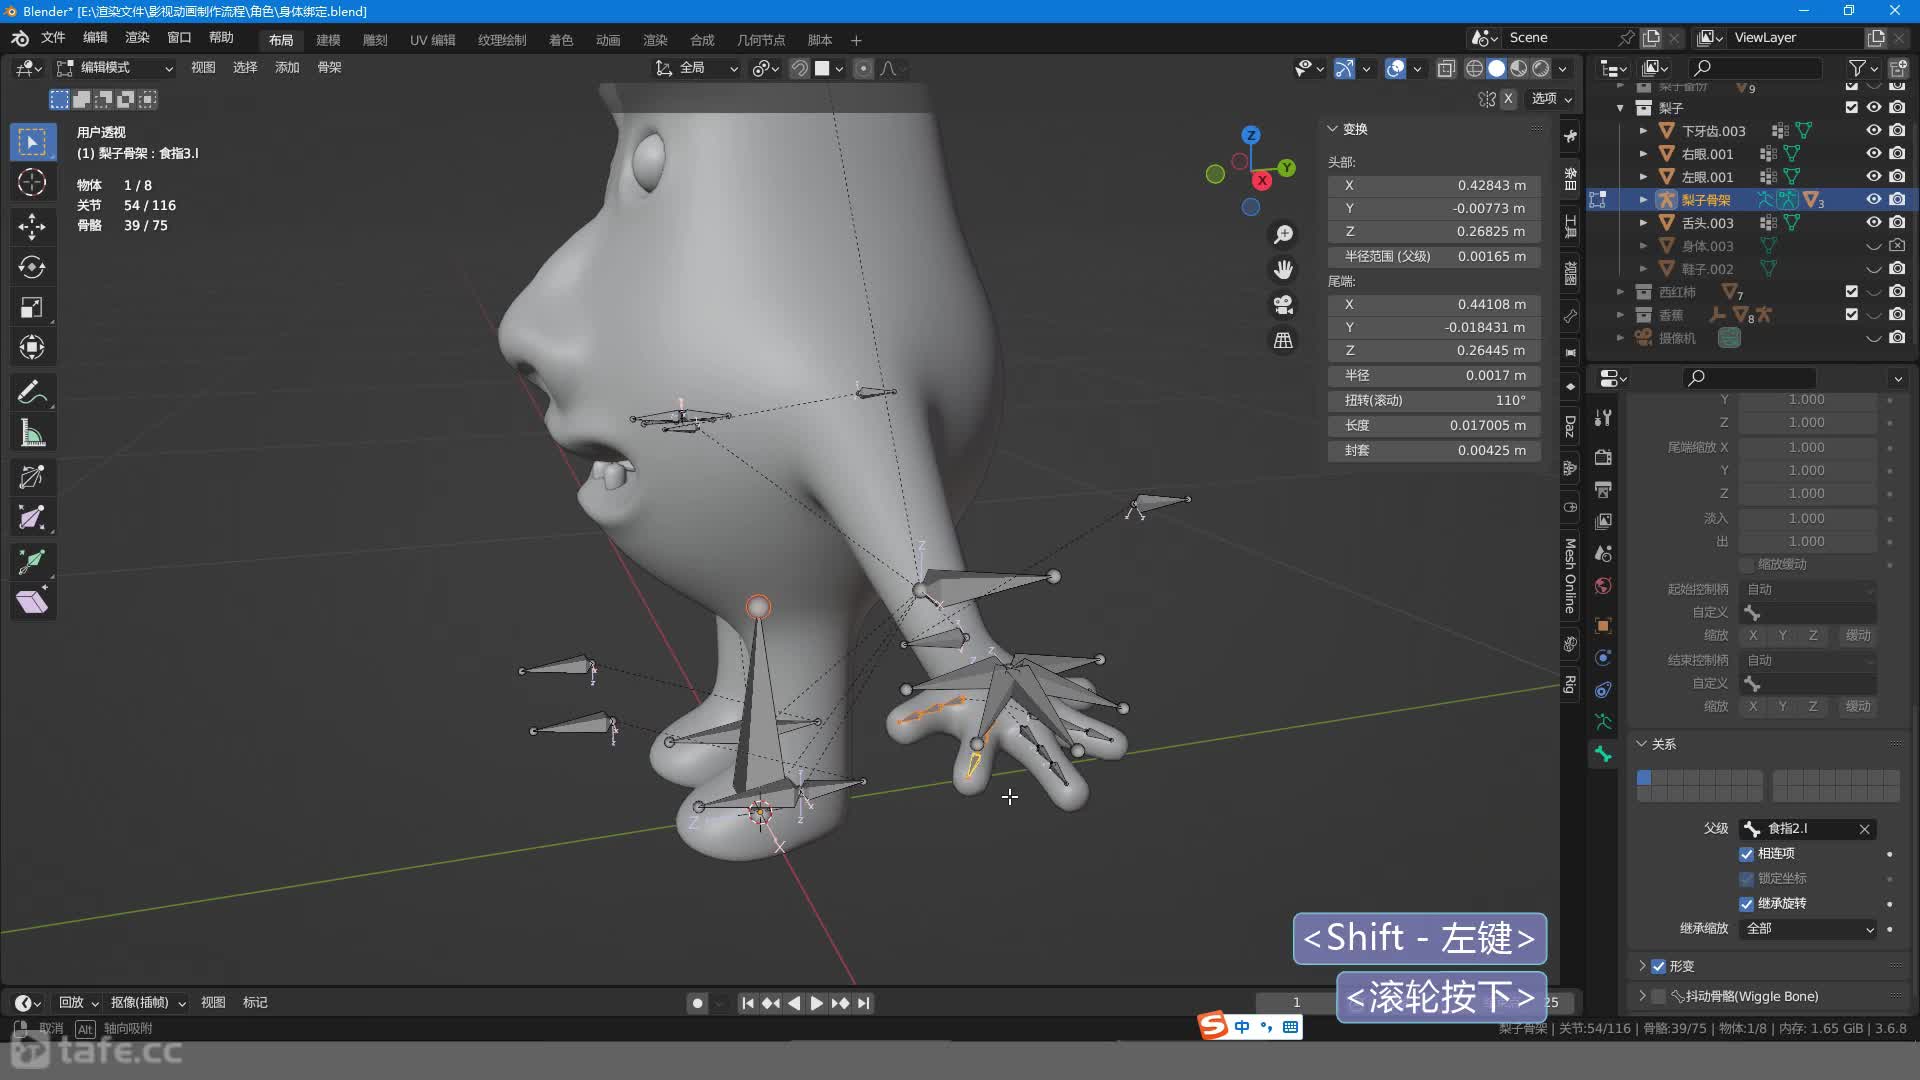Switch to solid viewport shading
Screen dimensions: 1920x1080
[1497, 68]
